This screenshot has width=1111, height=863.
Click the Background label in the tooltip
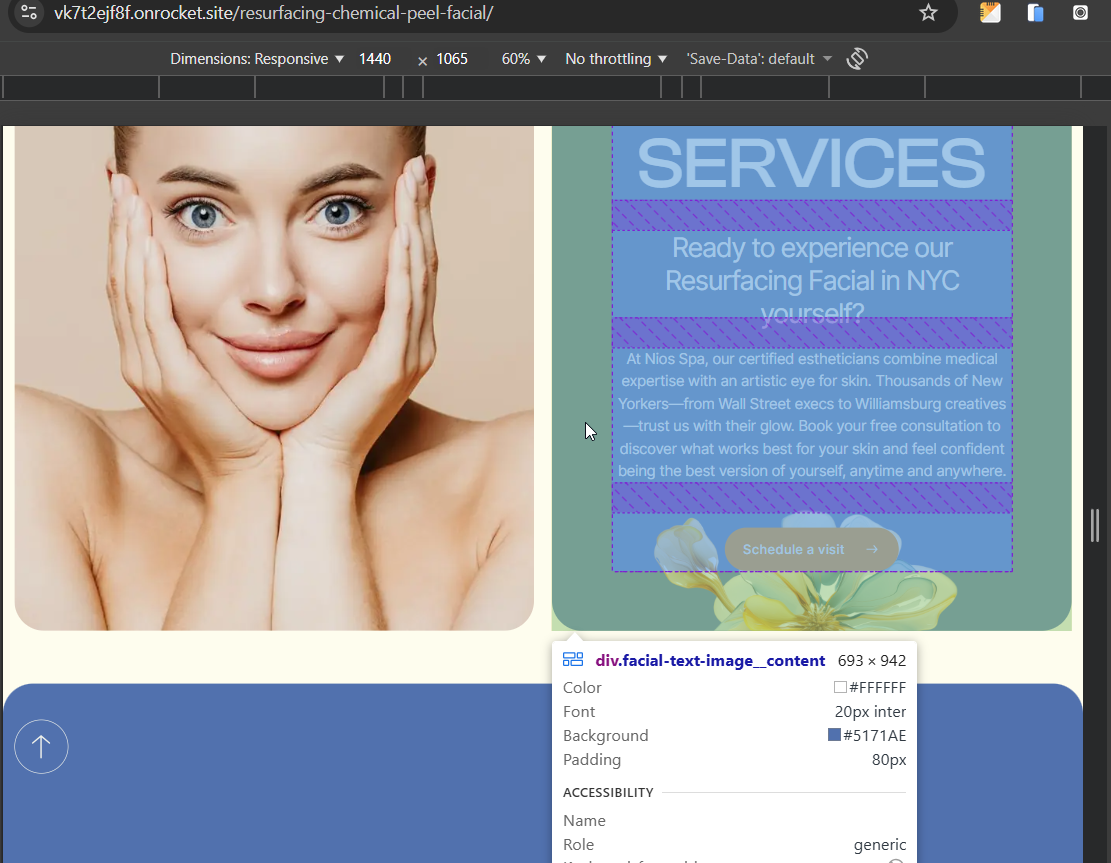tap(605, 735)
